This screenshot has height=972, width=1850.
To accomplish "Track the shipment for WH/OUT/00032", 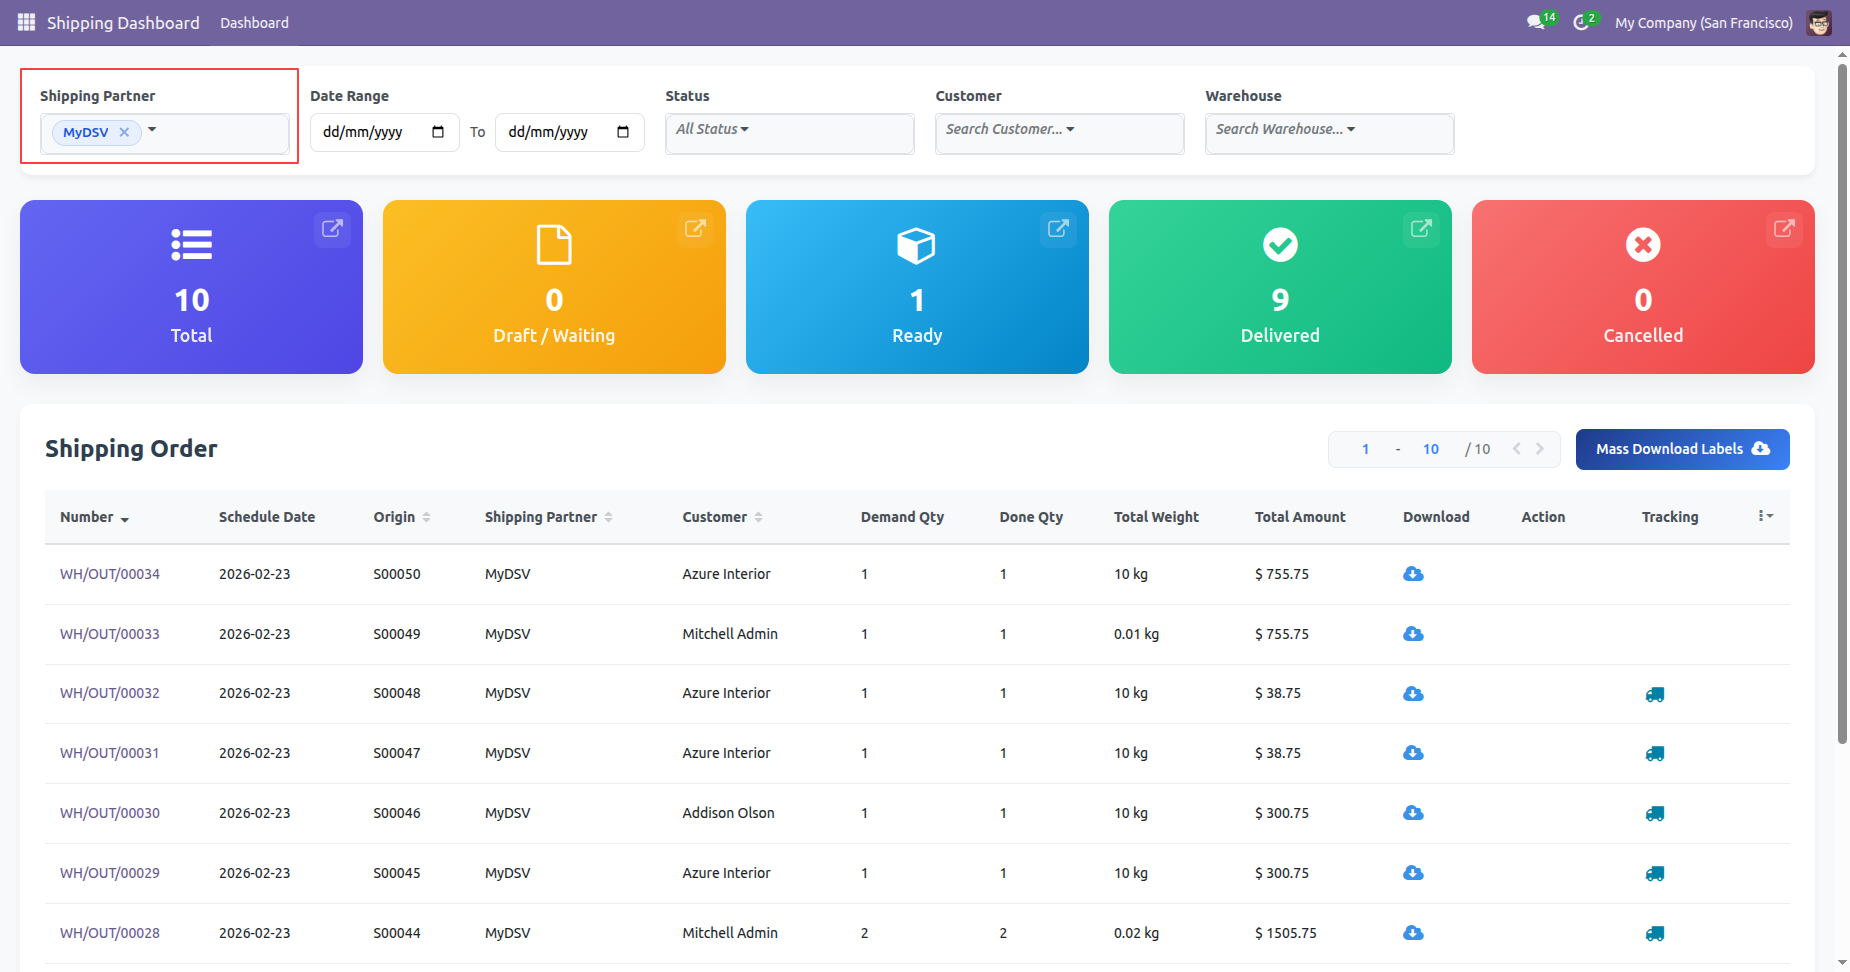I will coord(1655,694).
